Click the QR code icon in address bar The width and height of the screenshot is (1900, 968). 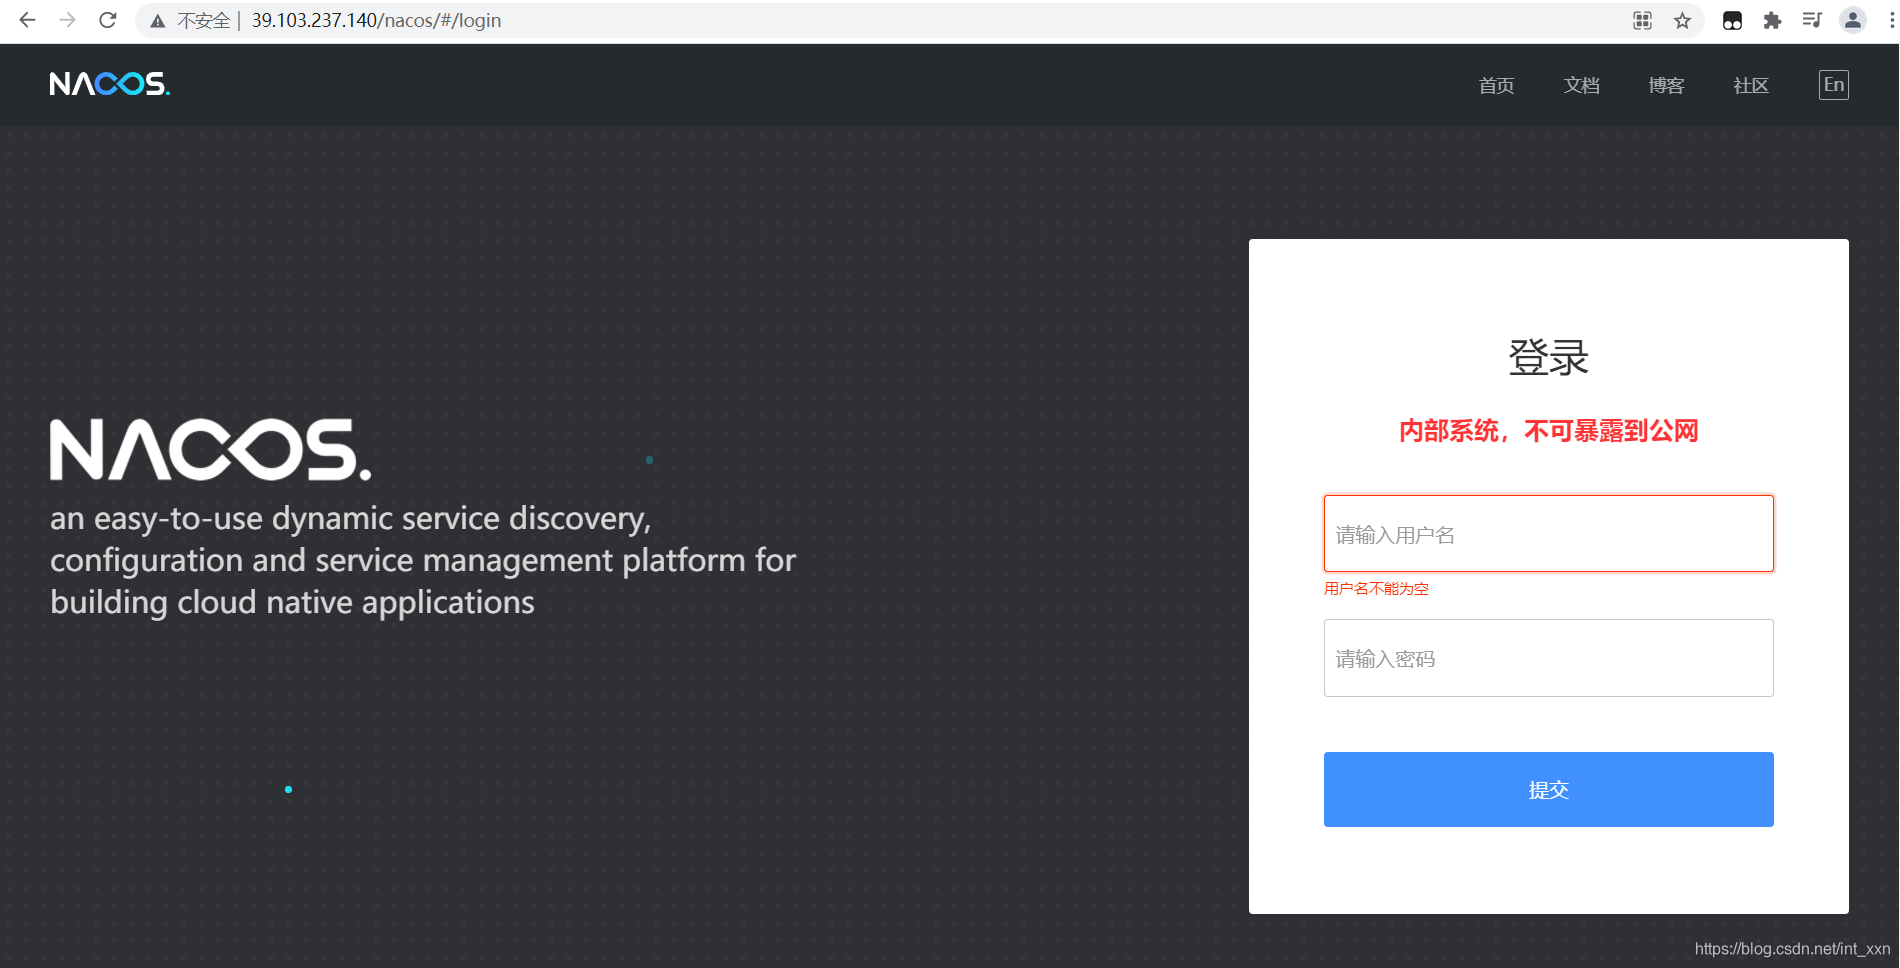click(1642, 20)
